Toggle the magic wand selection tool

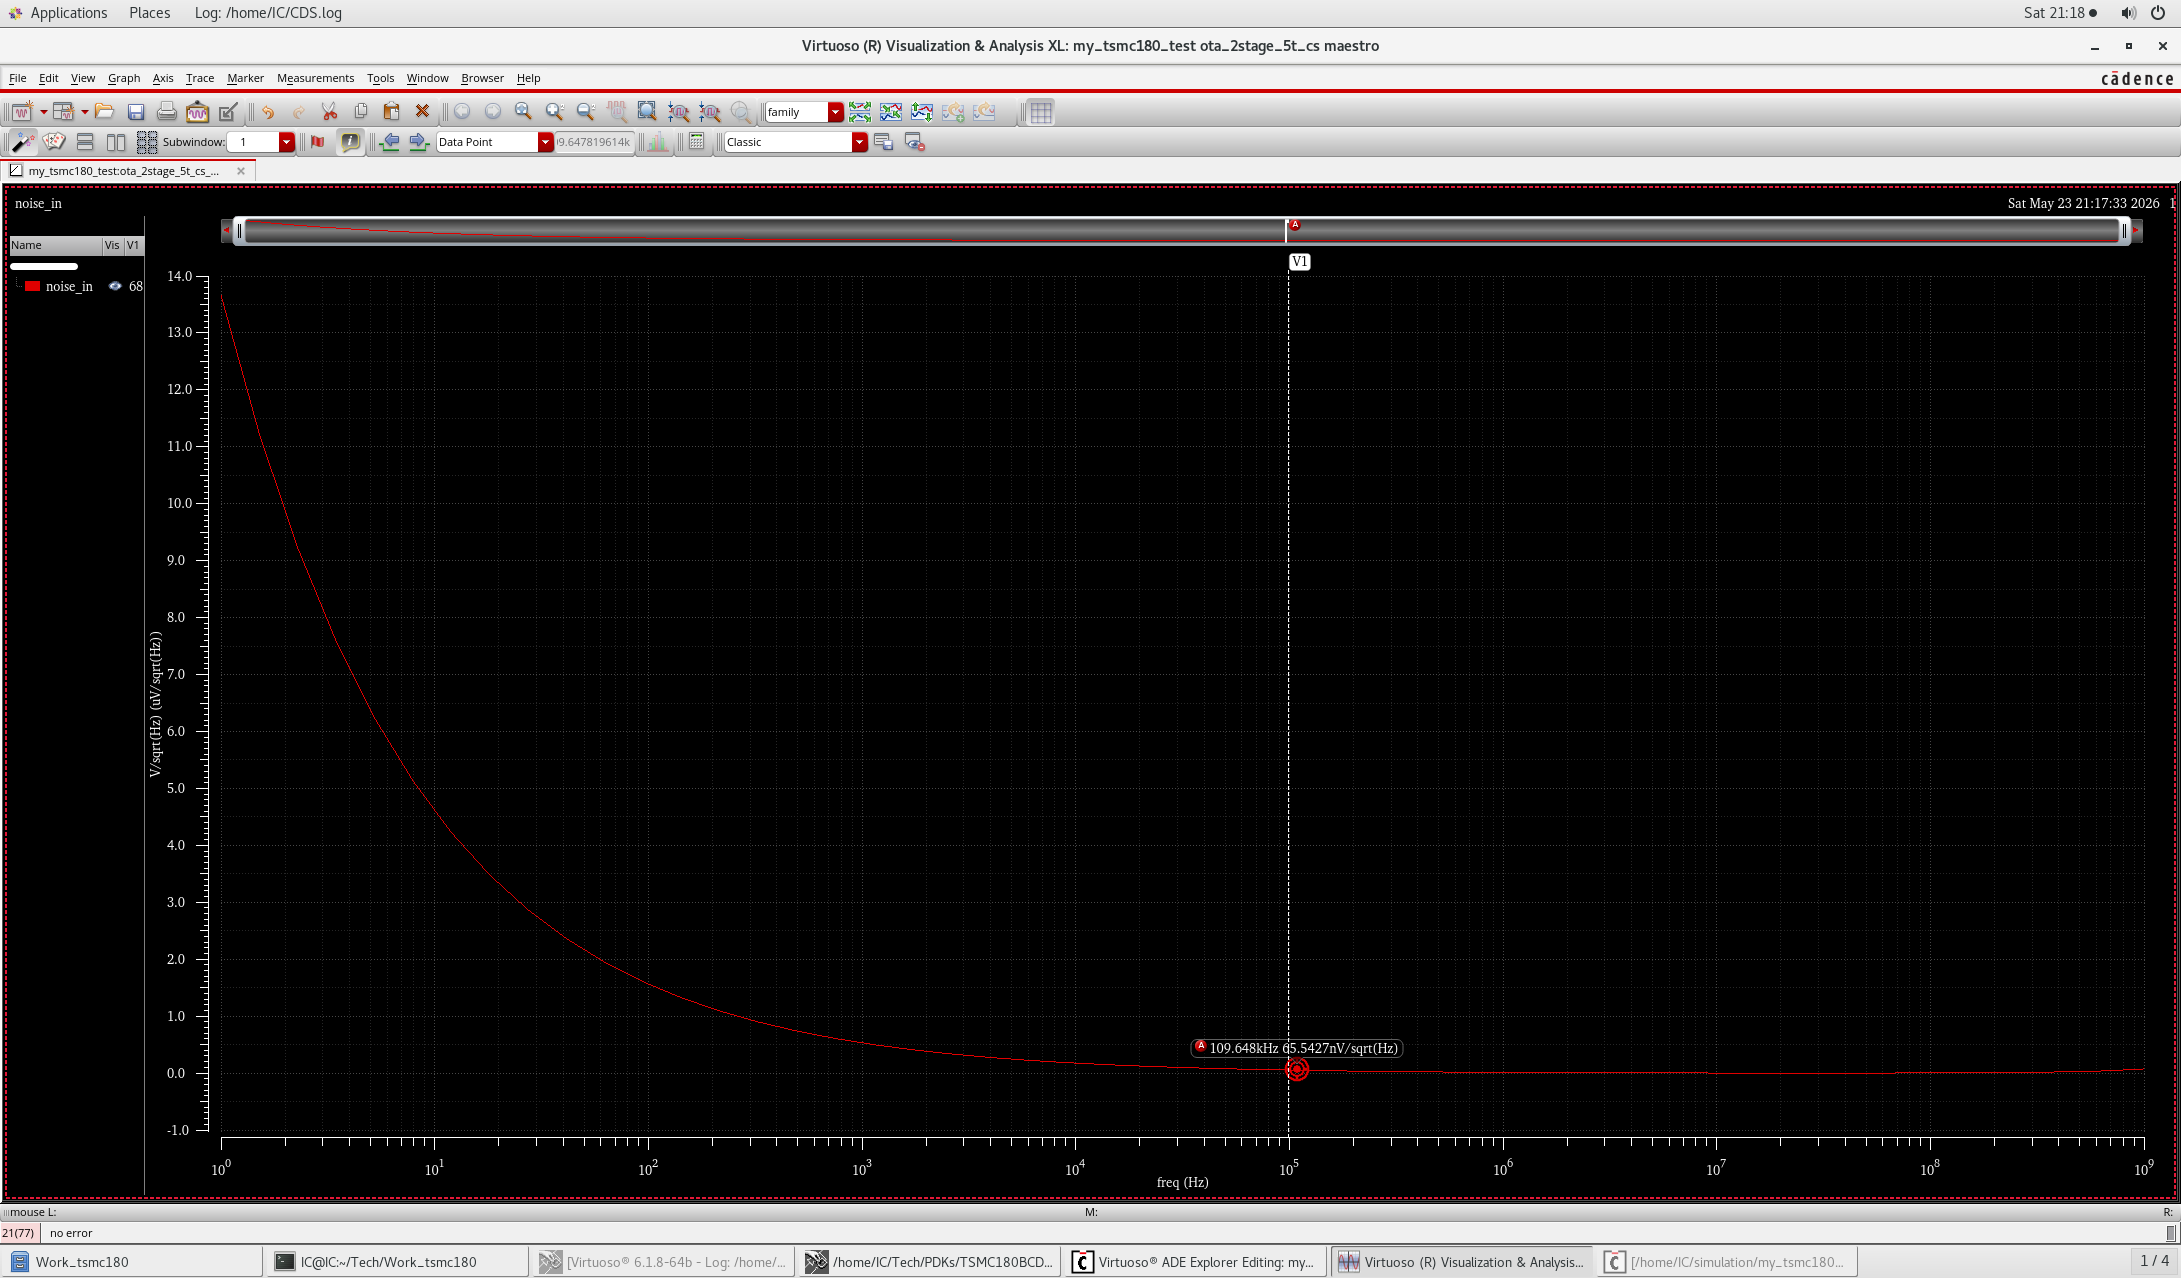[x=22, y=142]
